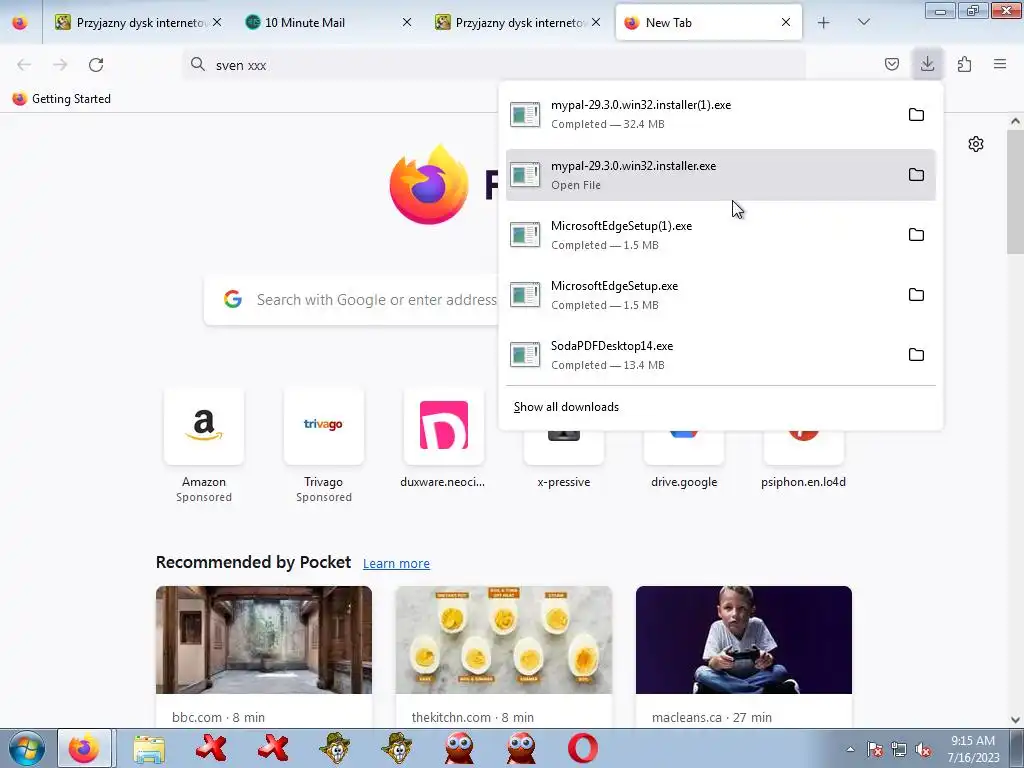Show hidden tray icons arrow
This screenshot has height=768, width=1024.
click(x=850, y=748)
